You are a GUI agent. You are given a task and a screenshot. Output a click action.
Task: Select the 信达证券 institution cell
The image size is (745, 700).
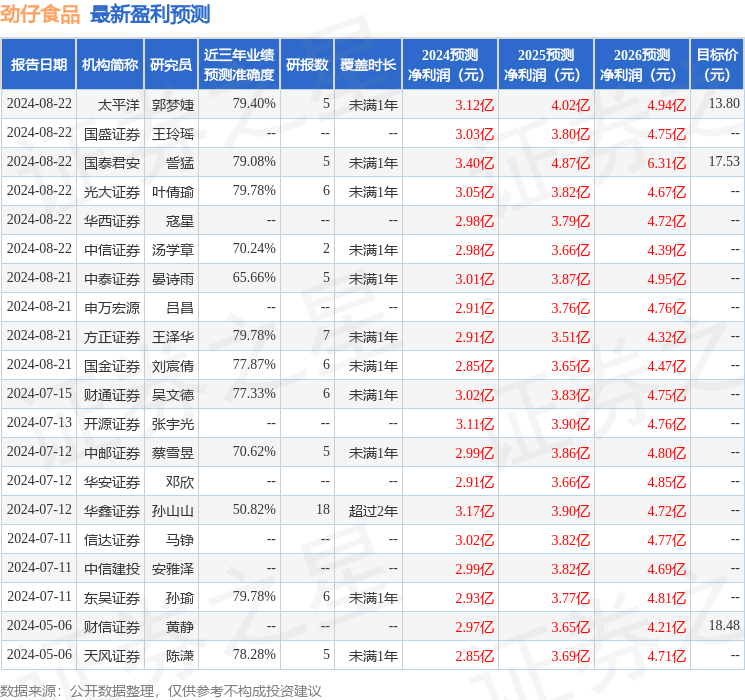112,539
